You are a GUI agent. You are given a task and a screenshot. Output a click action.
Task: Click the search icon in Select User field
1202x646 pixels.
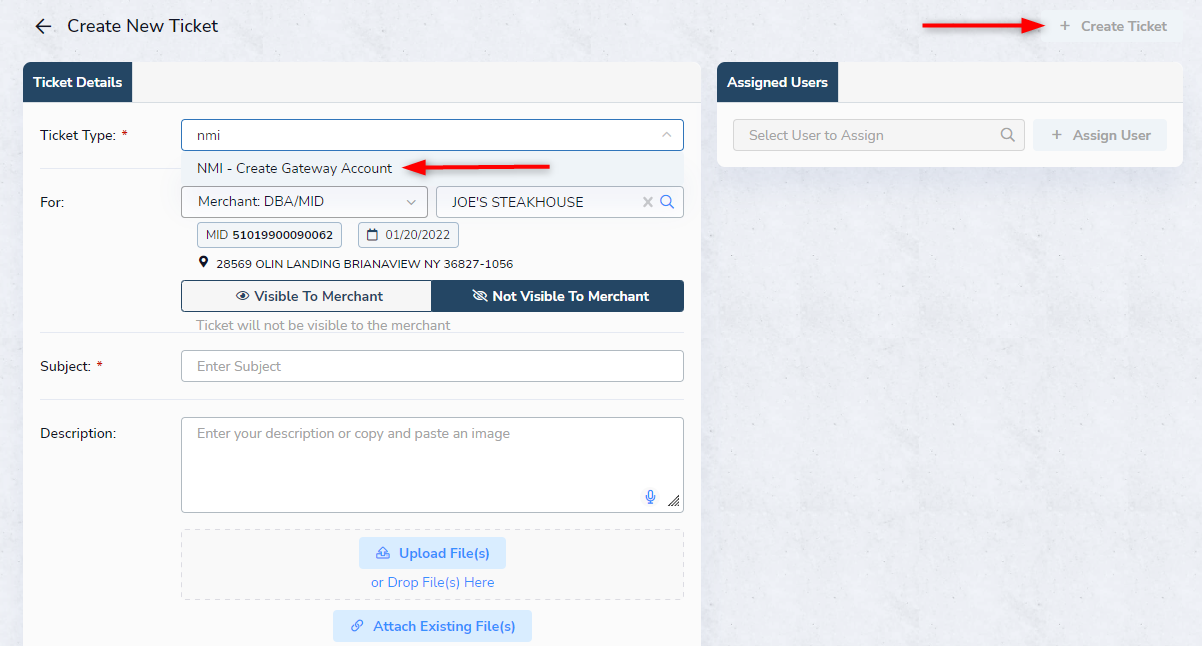1007,135
